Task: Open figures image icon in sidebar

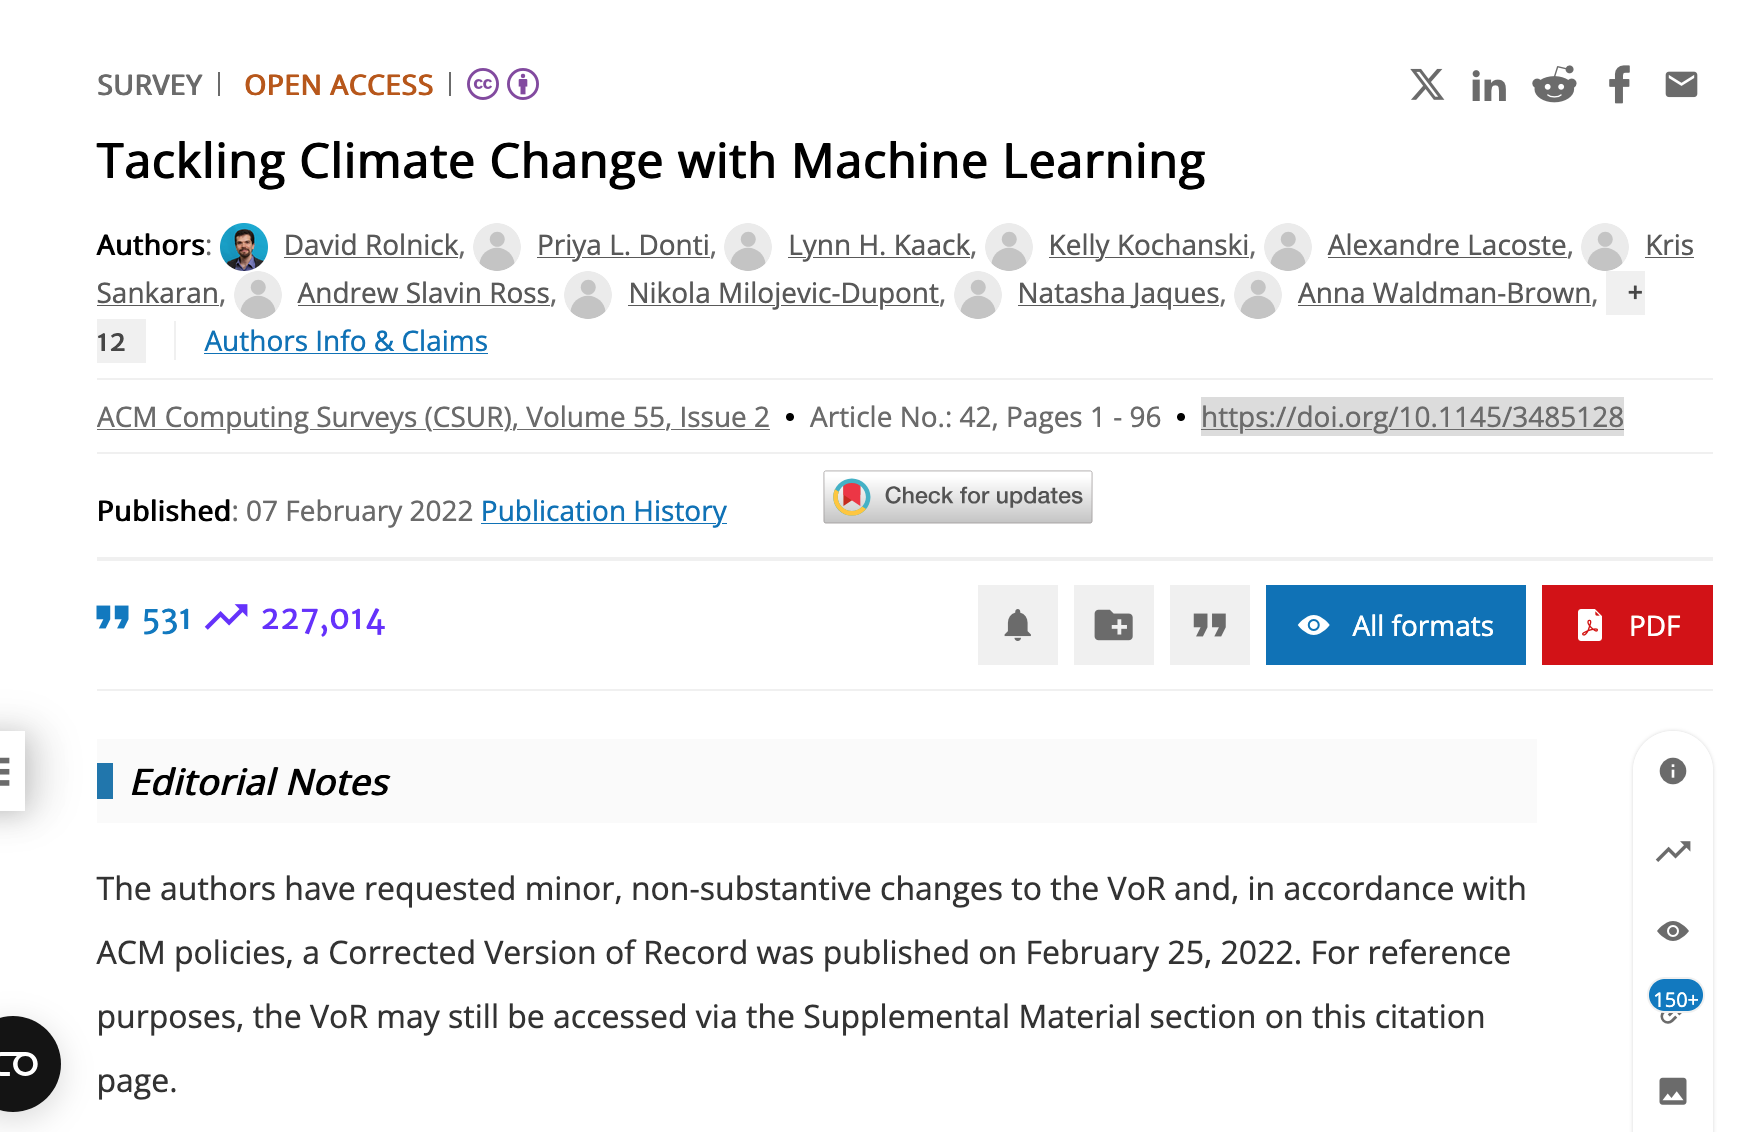Action: coord(1672,1091)
